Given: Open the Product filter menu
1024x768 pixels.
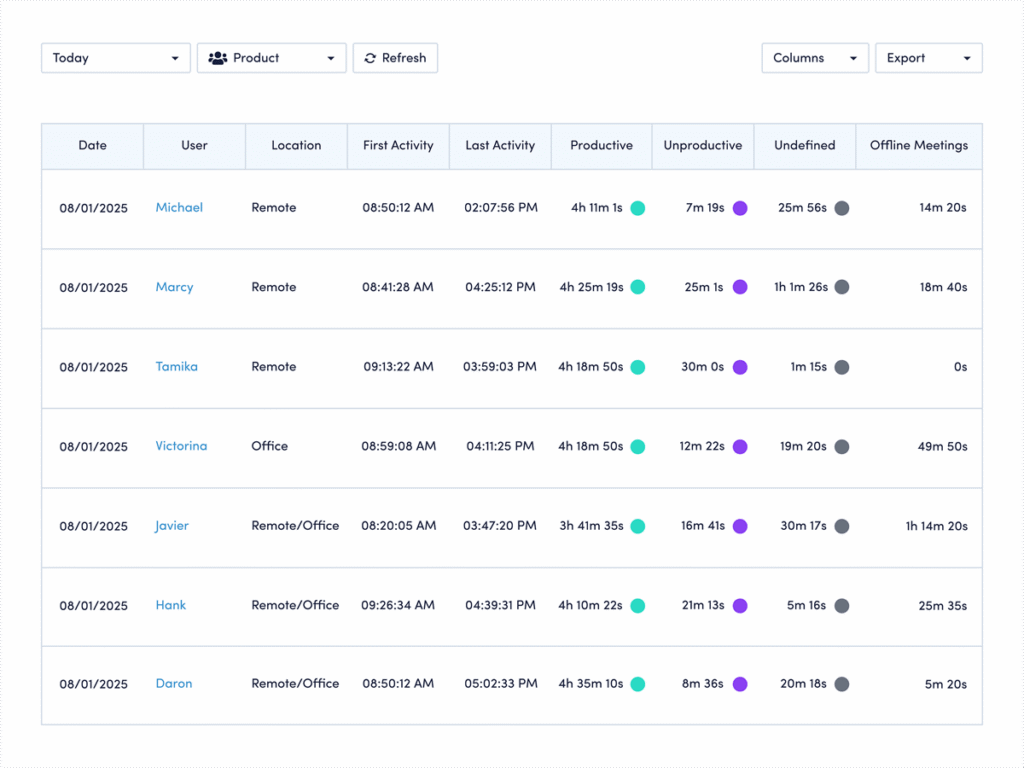Looking at the screenshot, I should coord(271,57).
